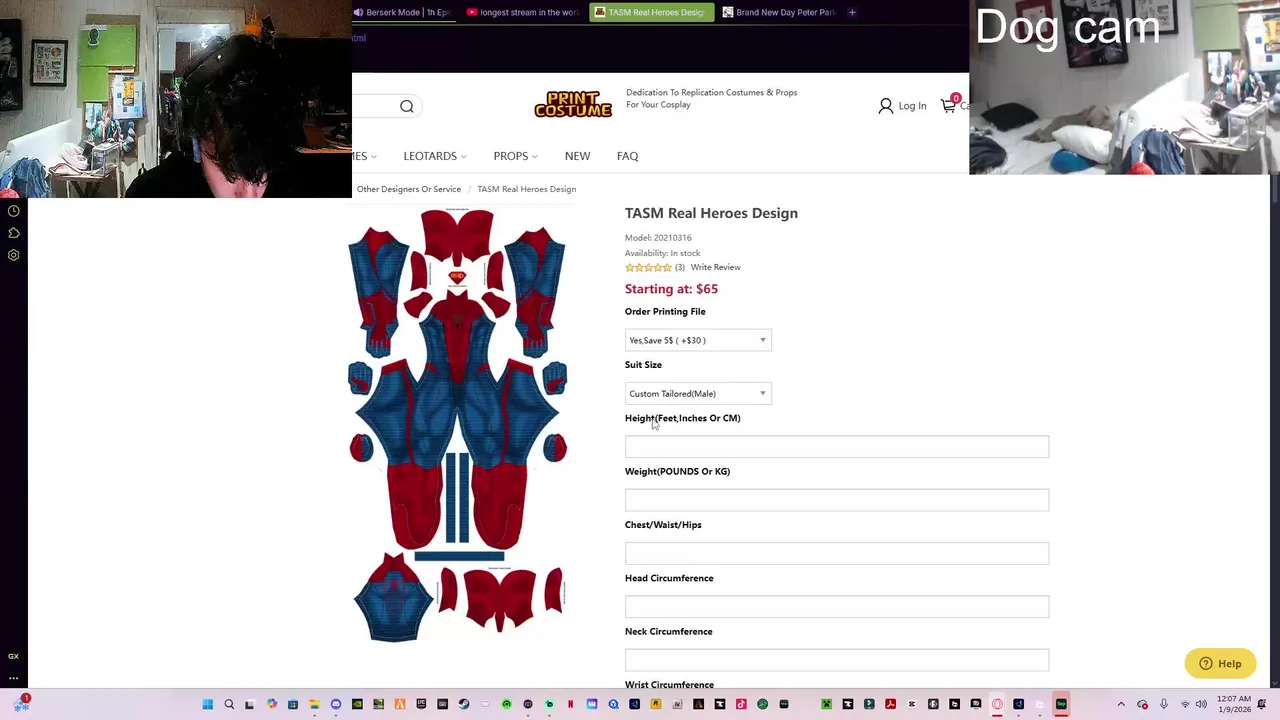Click the Head Circumference input field
This screenshot has height=720, width=1280.
[x=837, y=607]
